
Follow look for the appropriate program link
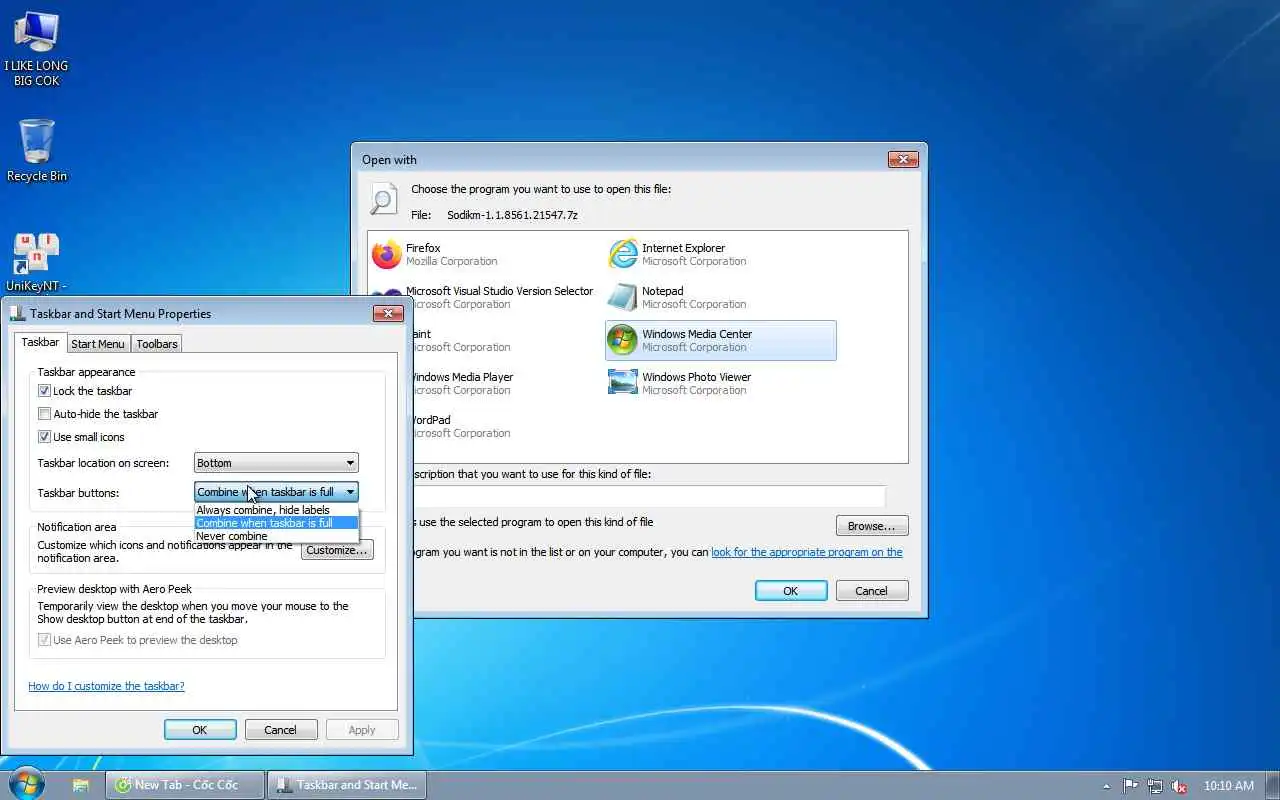tap(807, 552)
